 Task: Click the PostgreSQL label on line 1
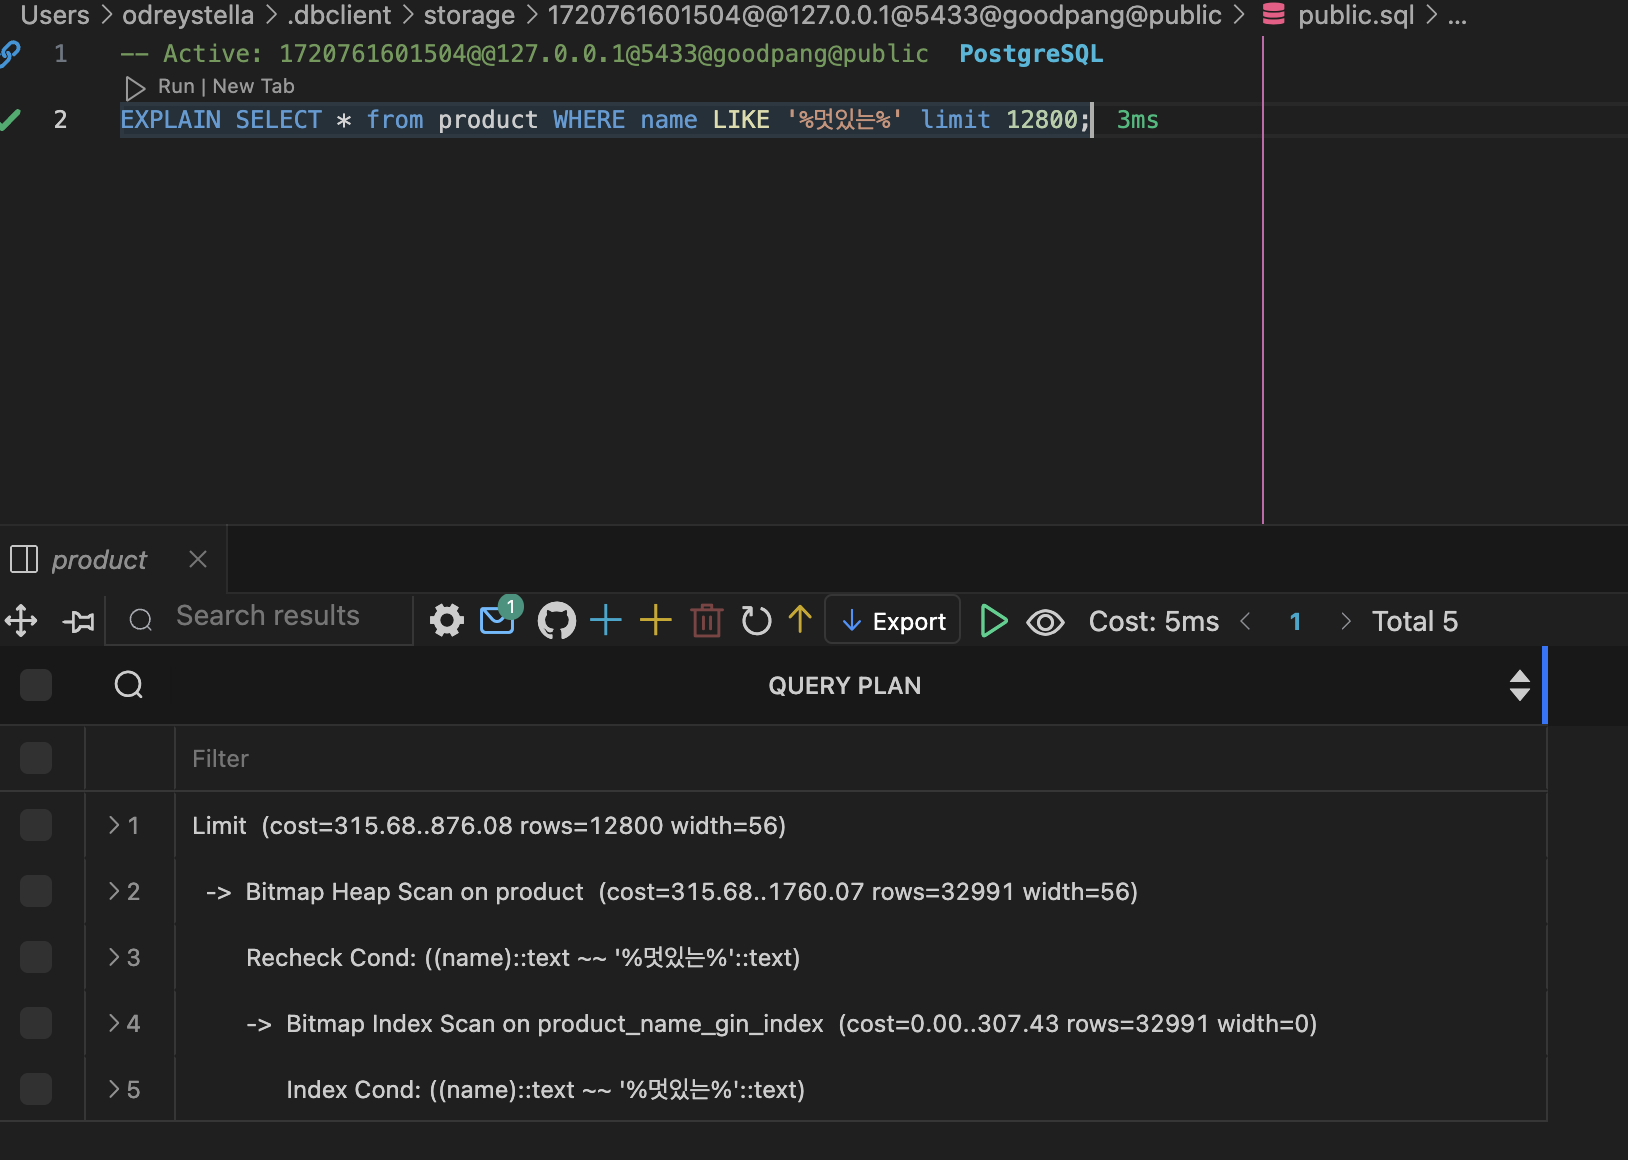pos(1031,54)
